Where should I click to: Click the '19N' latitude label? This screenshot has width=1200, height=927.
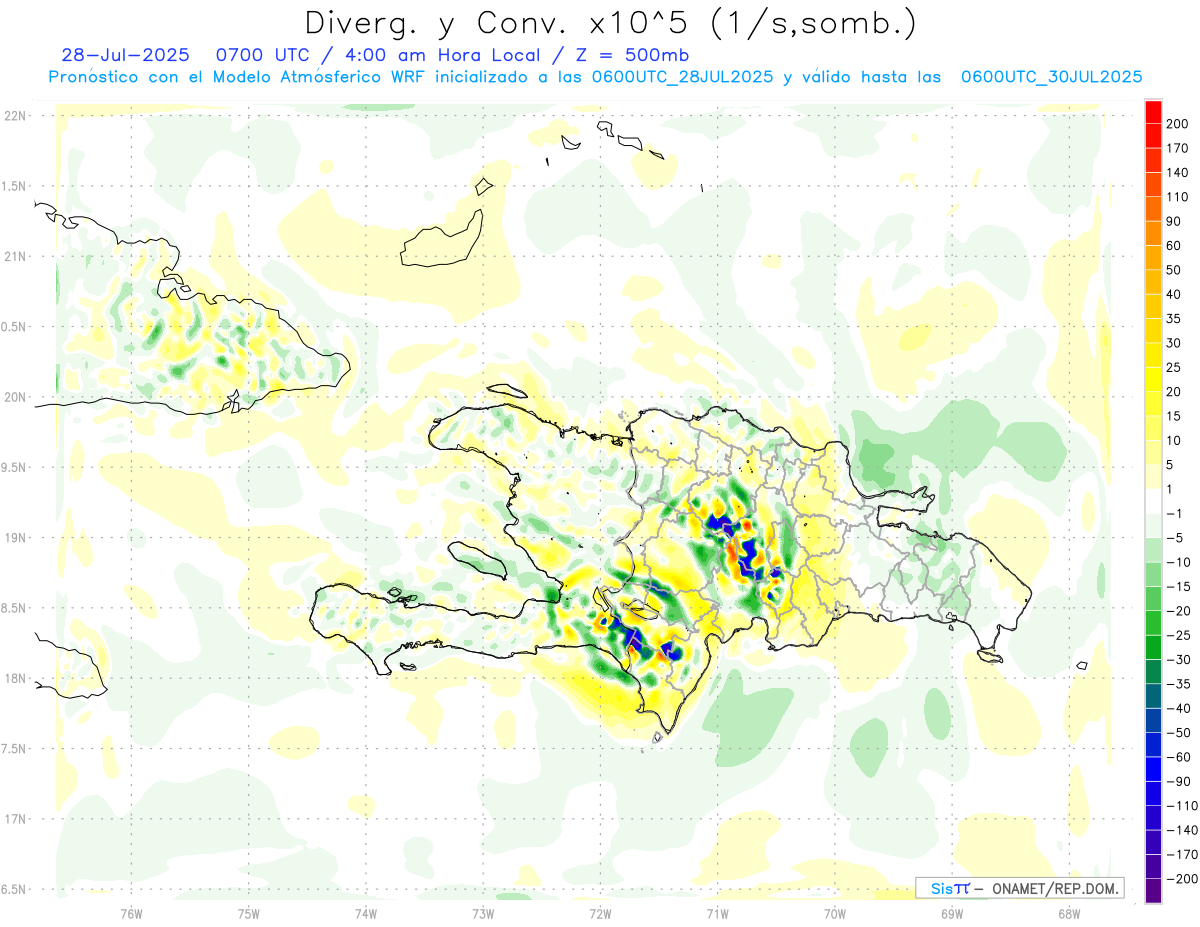14,538
